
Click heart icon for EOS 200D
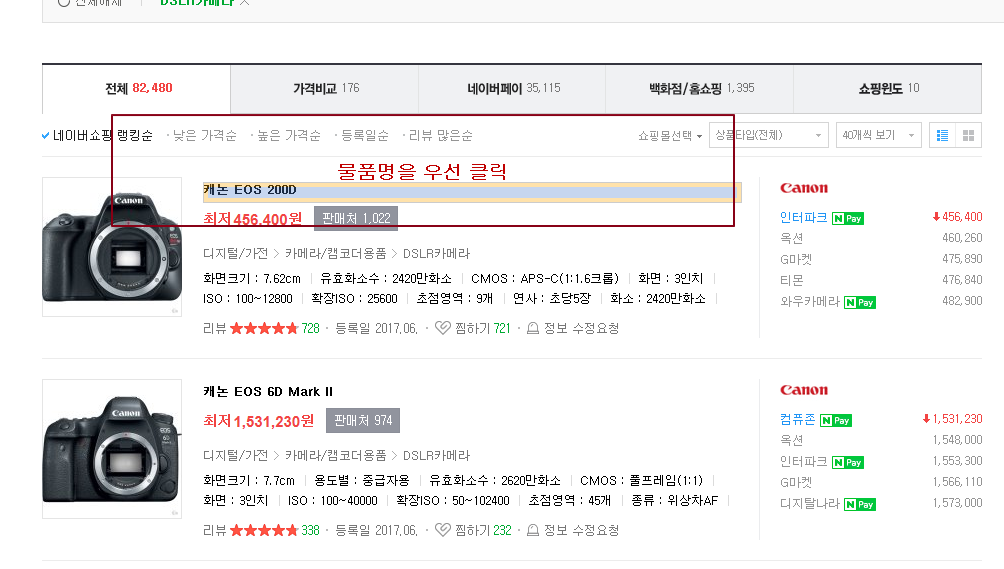tap(442, 328)
